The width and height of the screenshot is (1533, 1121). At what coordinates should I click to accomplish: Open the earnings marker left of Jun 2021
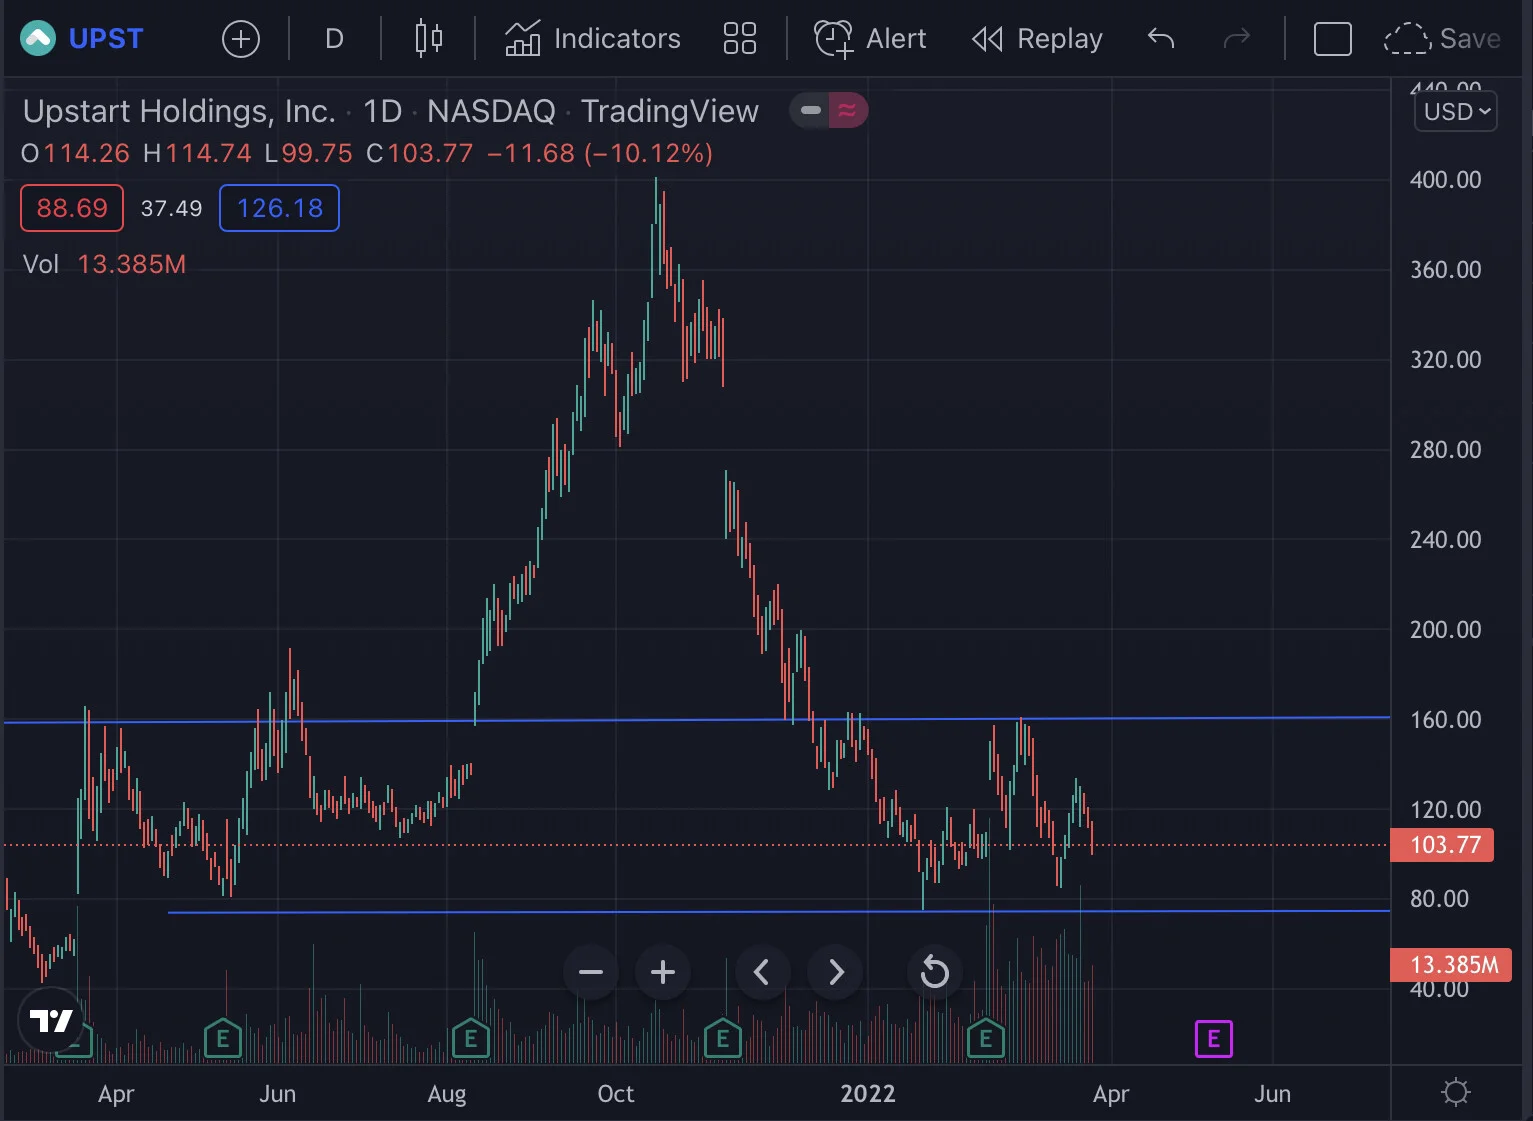pyautogui.click(x=223, y=1039)
